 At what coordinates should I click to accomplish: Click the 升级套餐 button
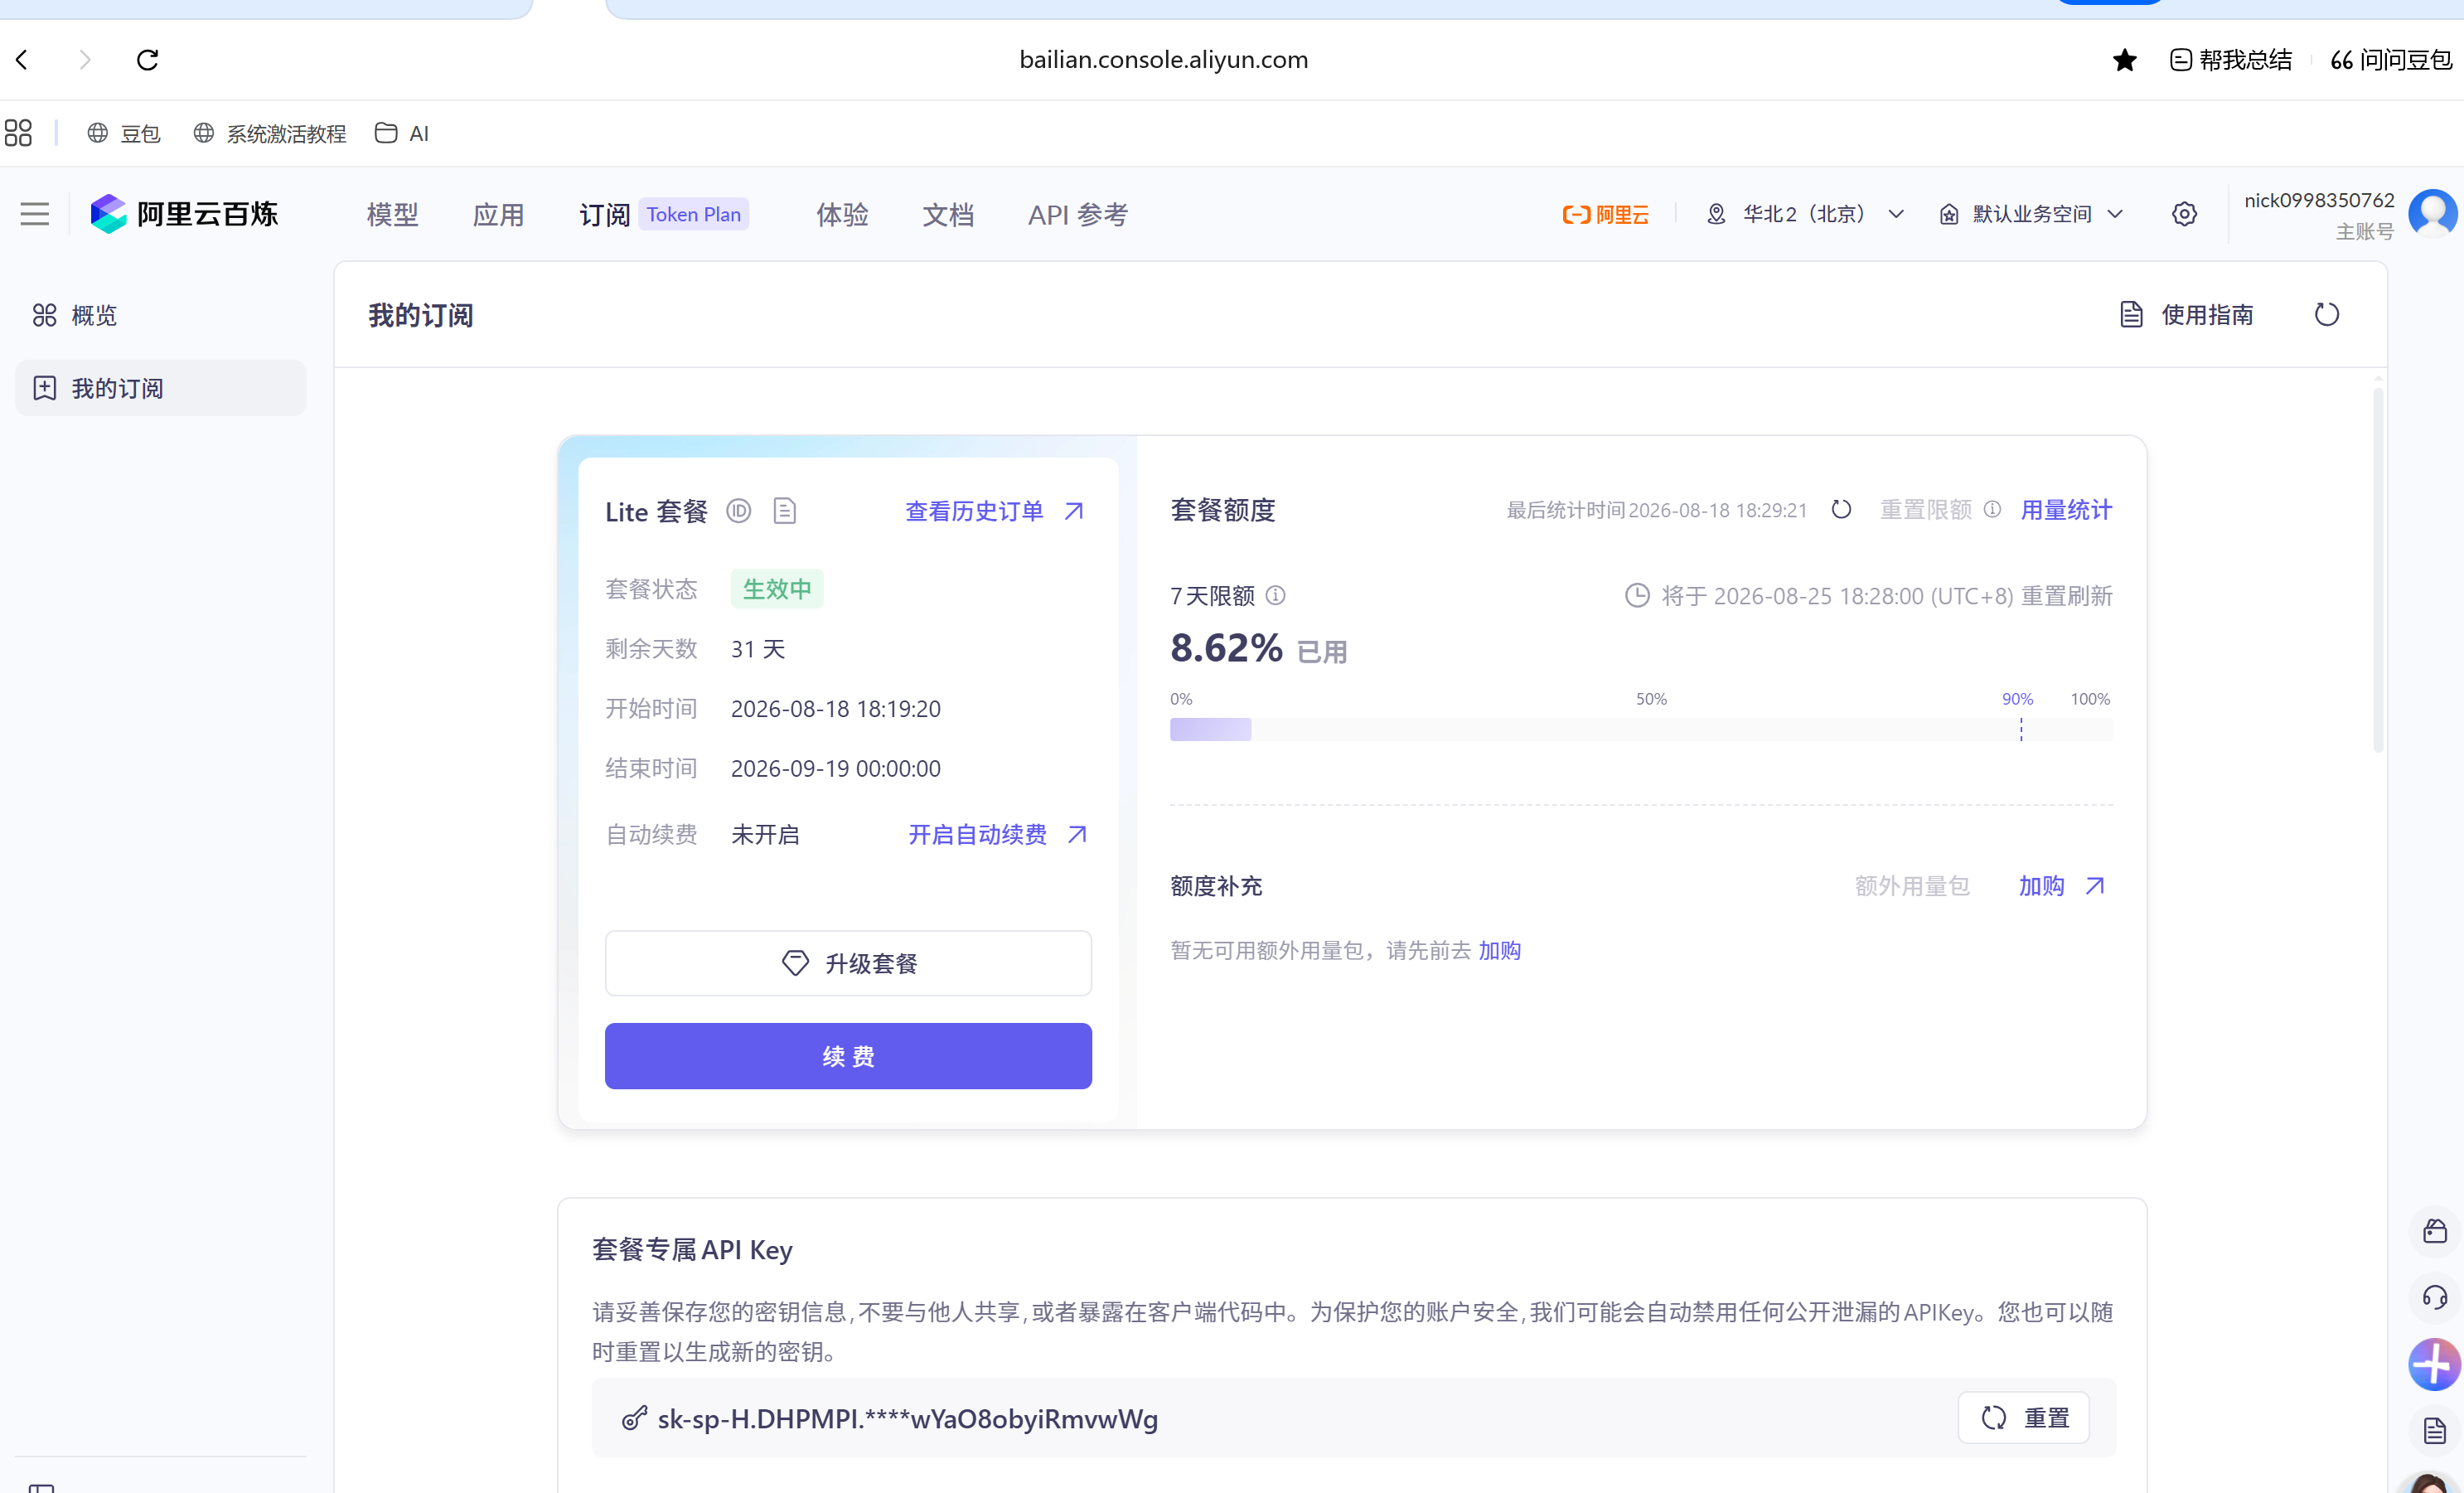click(848, 963)
